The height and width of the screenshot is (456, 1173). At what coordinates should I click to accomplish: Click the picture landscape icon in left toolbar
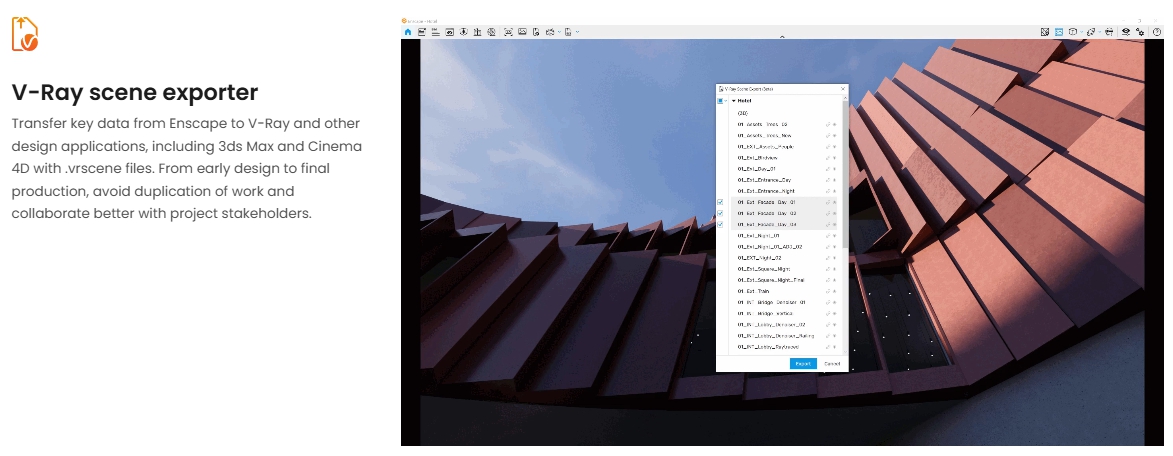click(x=522, y=31)
